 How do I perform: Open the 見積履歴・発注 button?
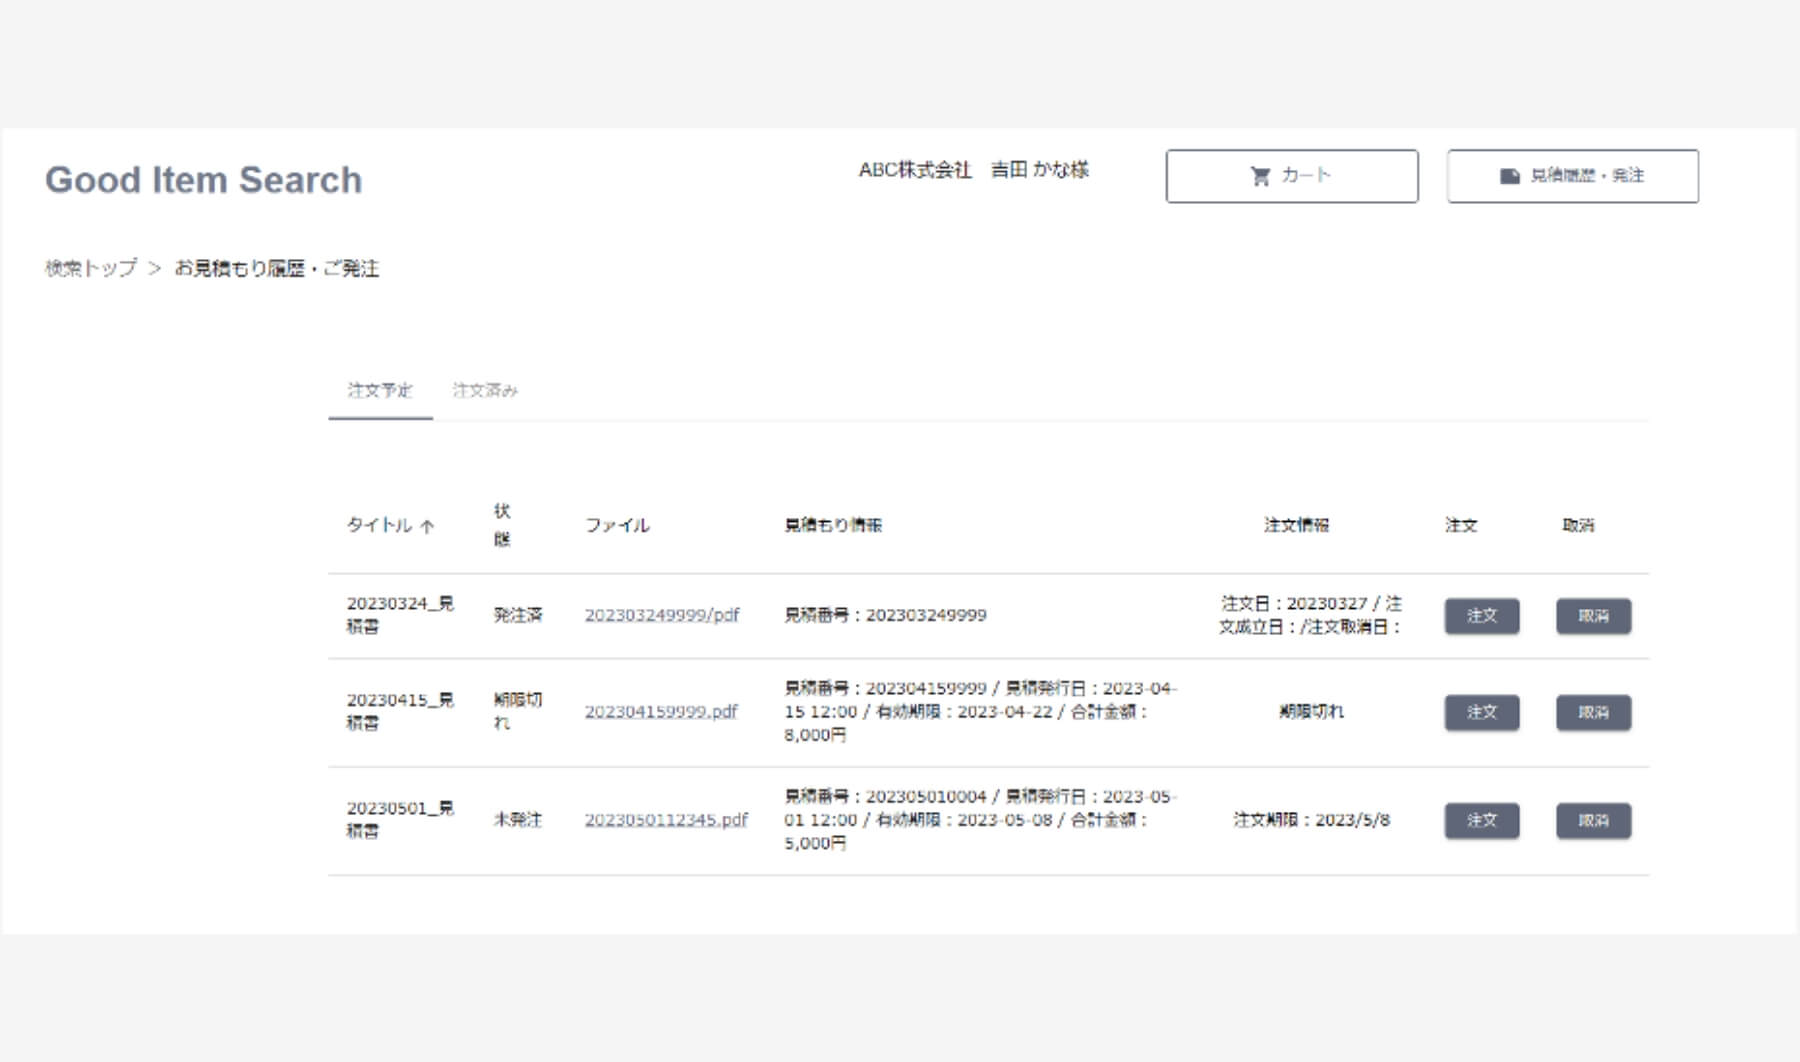pos(1572,176)
